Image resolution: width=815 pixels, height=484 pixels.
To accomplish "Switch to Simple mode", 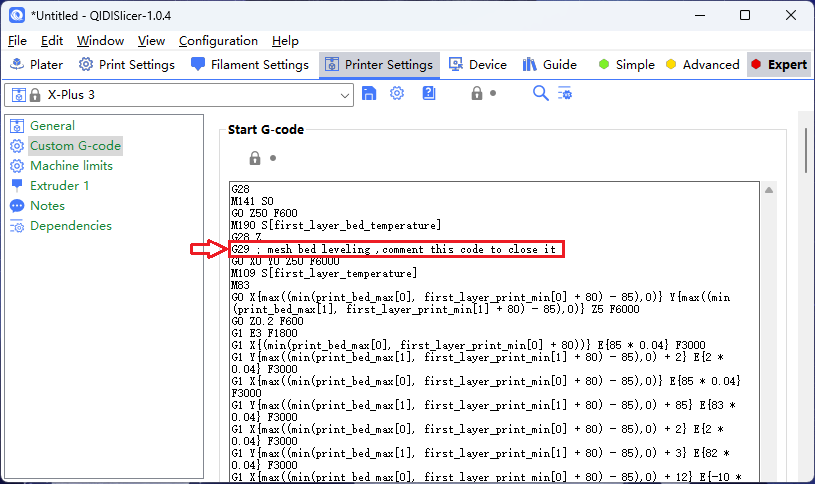I will click(626, 65).
